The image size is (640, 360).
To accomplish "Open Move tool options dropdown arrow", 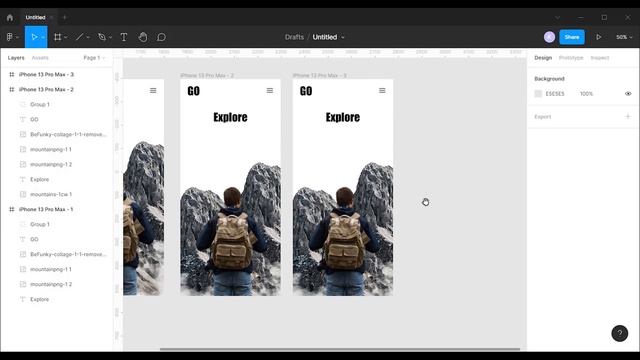I will [x=43, y=38].
